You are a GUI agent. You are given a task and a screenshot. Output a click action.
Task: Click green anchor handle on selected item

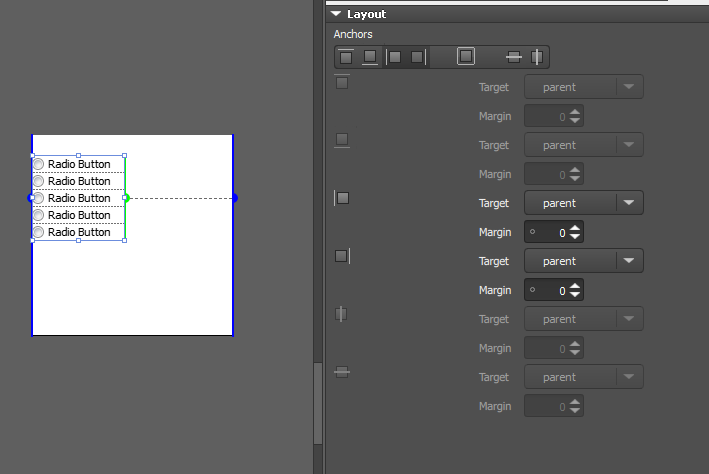(x=126, y=198)
